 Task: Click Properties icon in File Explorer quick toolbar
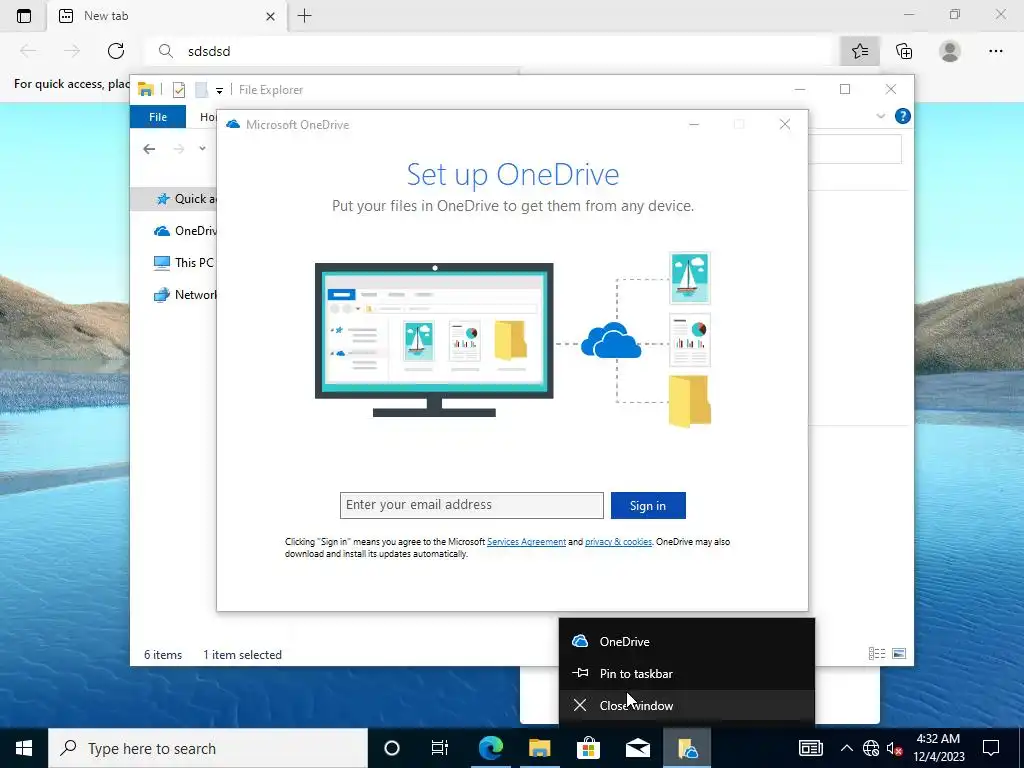179,90
